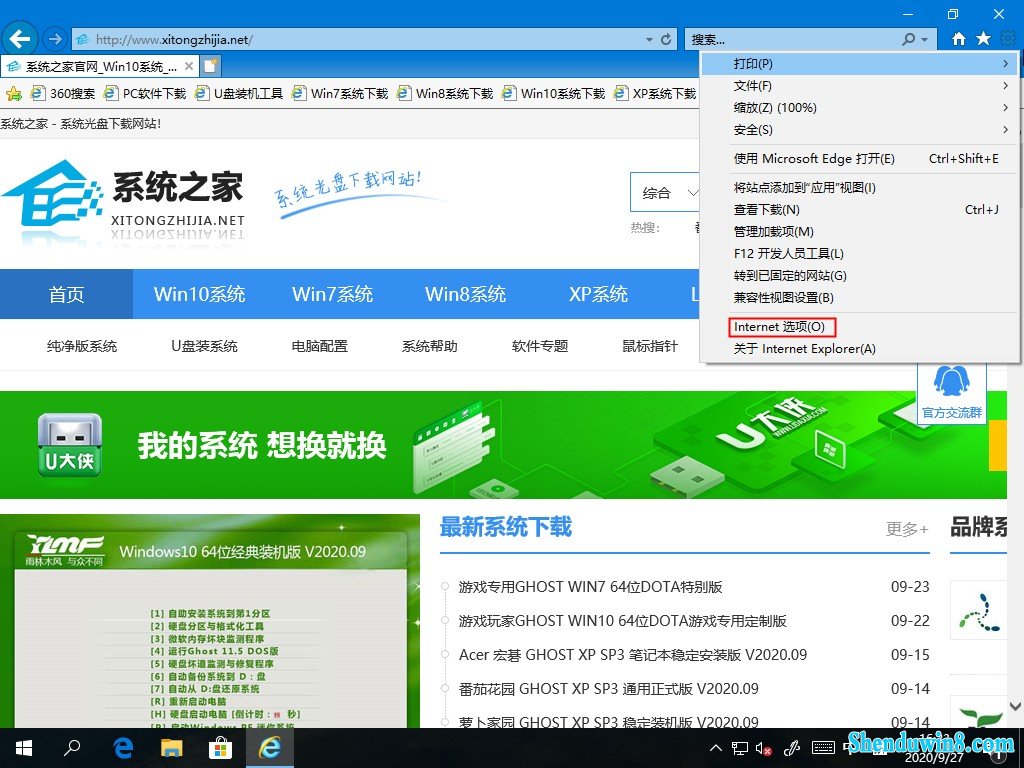Open the 系统帮助 link
Viewport: 1024px width, 768px height.
pos(429,346)
